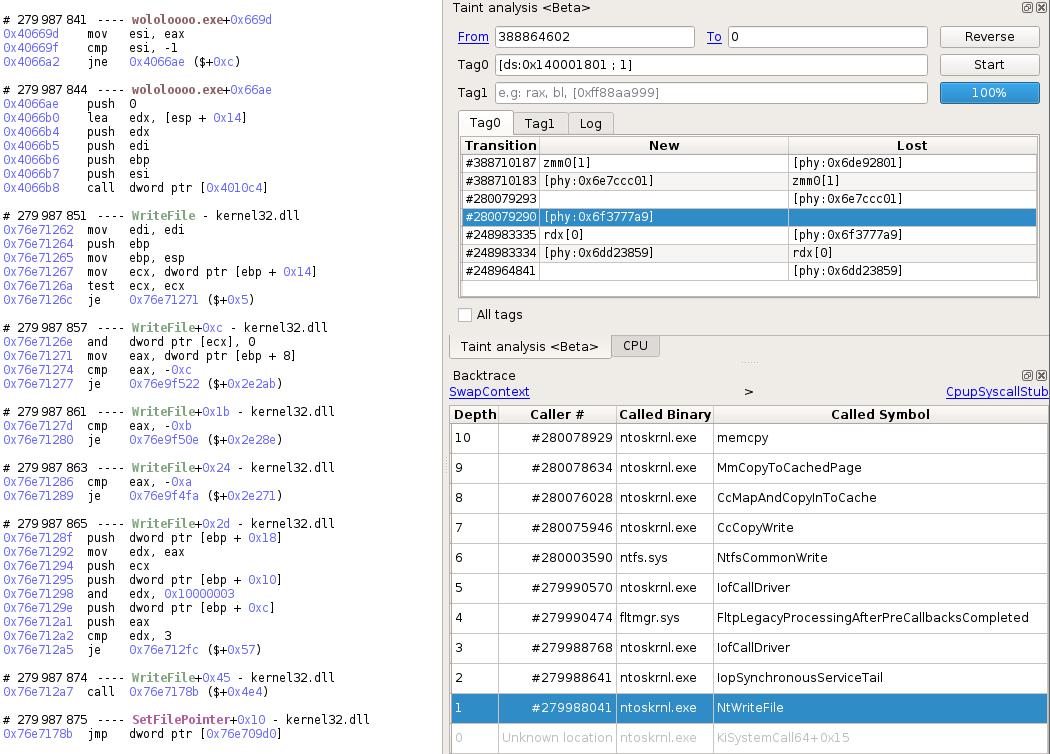Click the 100% progress bar
This screenshot has width=1050, height=754.
coord(989,93)
